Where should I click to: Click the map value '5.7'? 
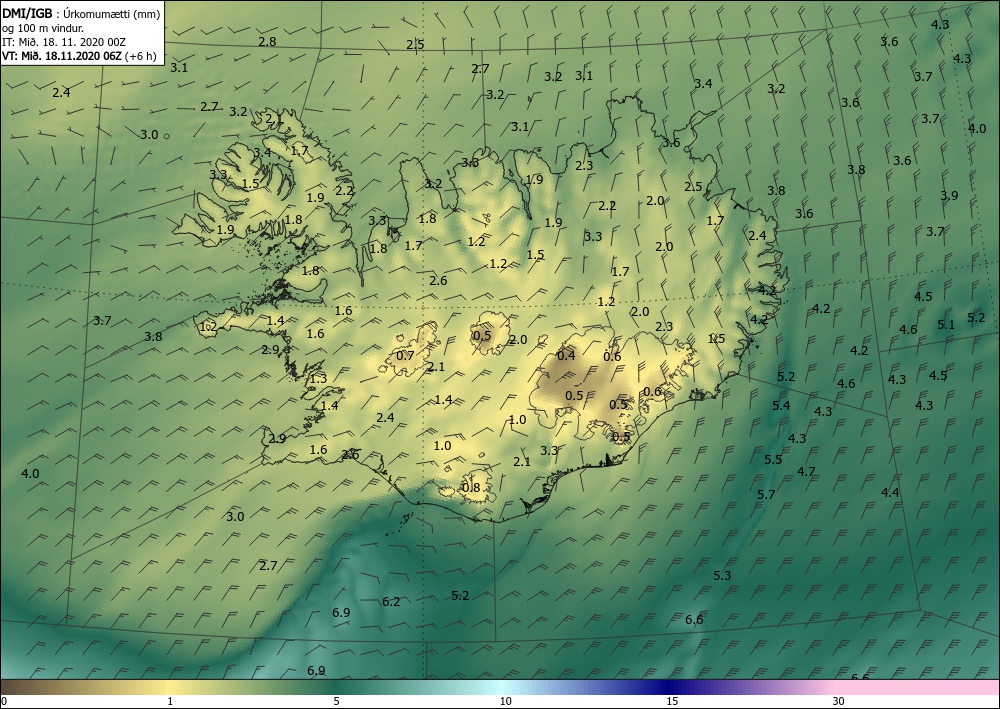766,494
